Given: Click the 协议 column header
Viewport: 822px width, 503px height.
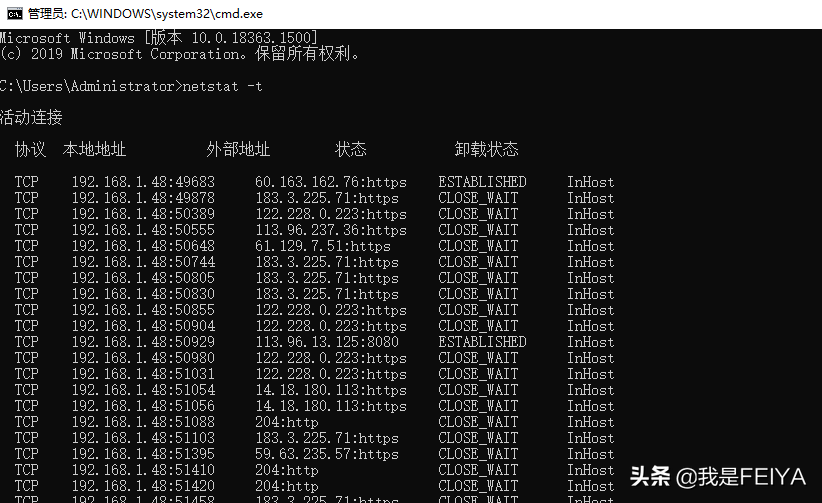Looking at the screenshot, I should (30, 149).
